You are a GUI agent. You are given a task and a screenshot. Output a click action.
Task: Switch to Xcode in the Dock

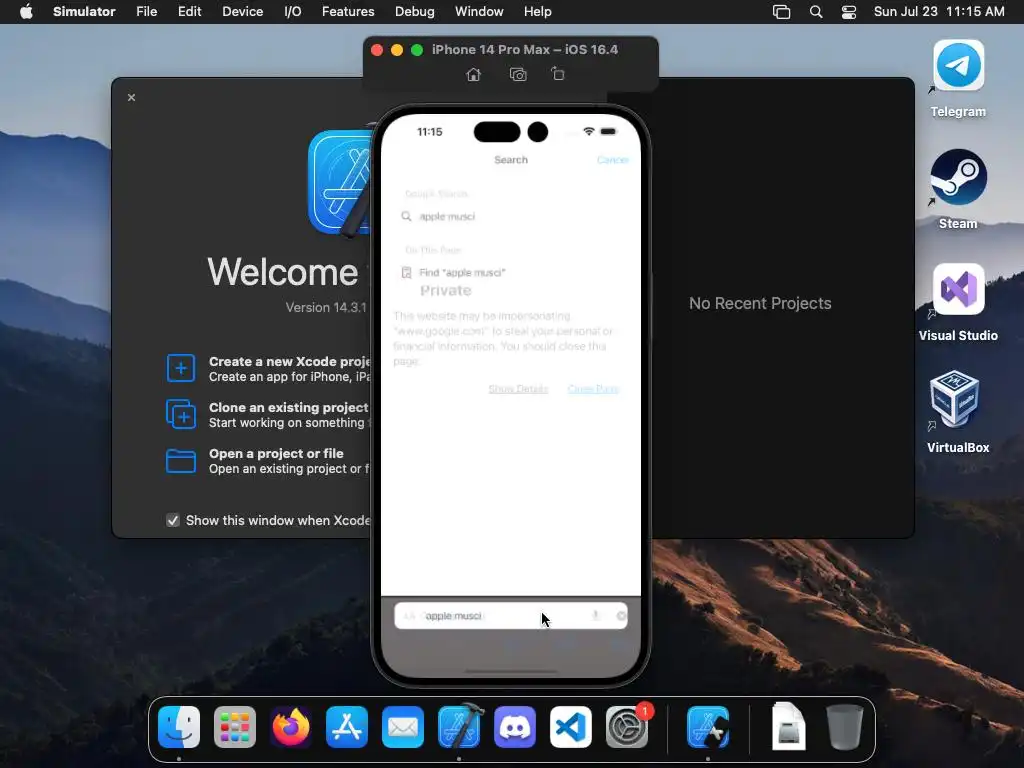click(x=460, y=726)
